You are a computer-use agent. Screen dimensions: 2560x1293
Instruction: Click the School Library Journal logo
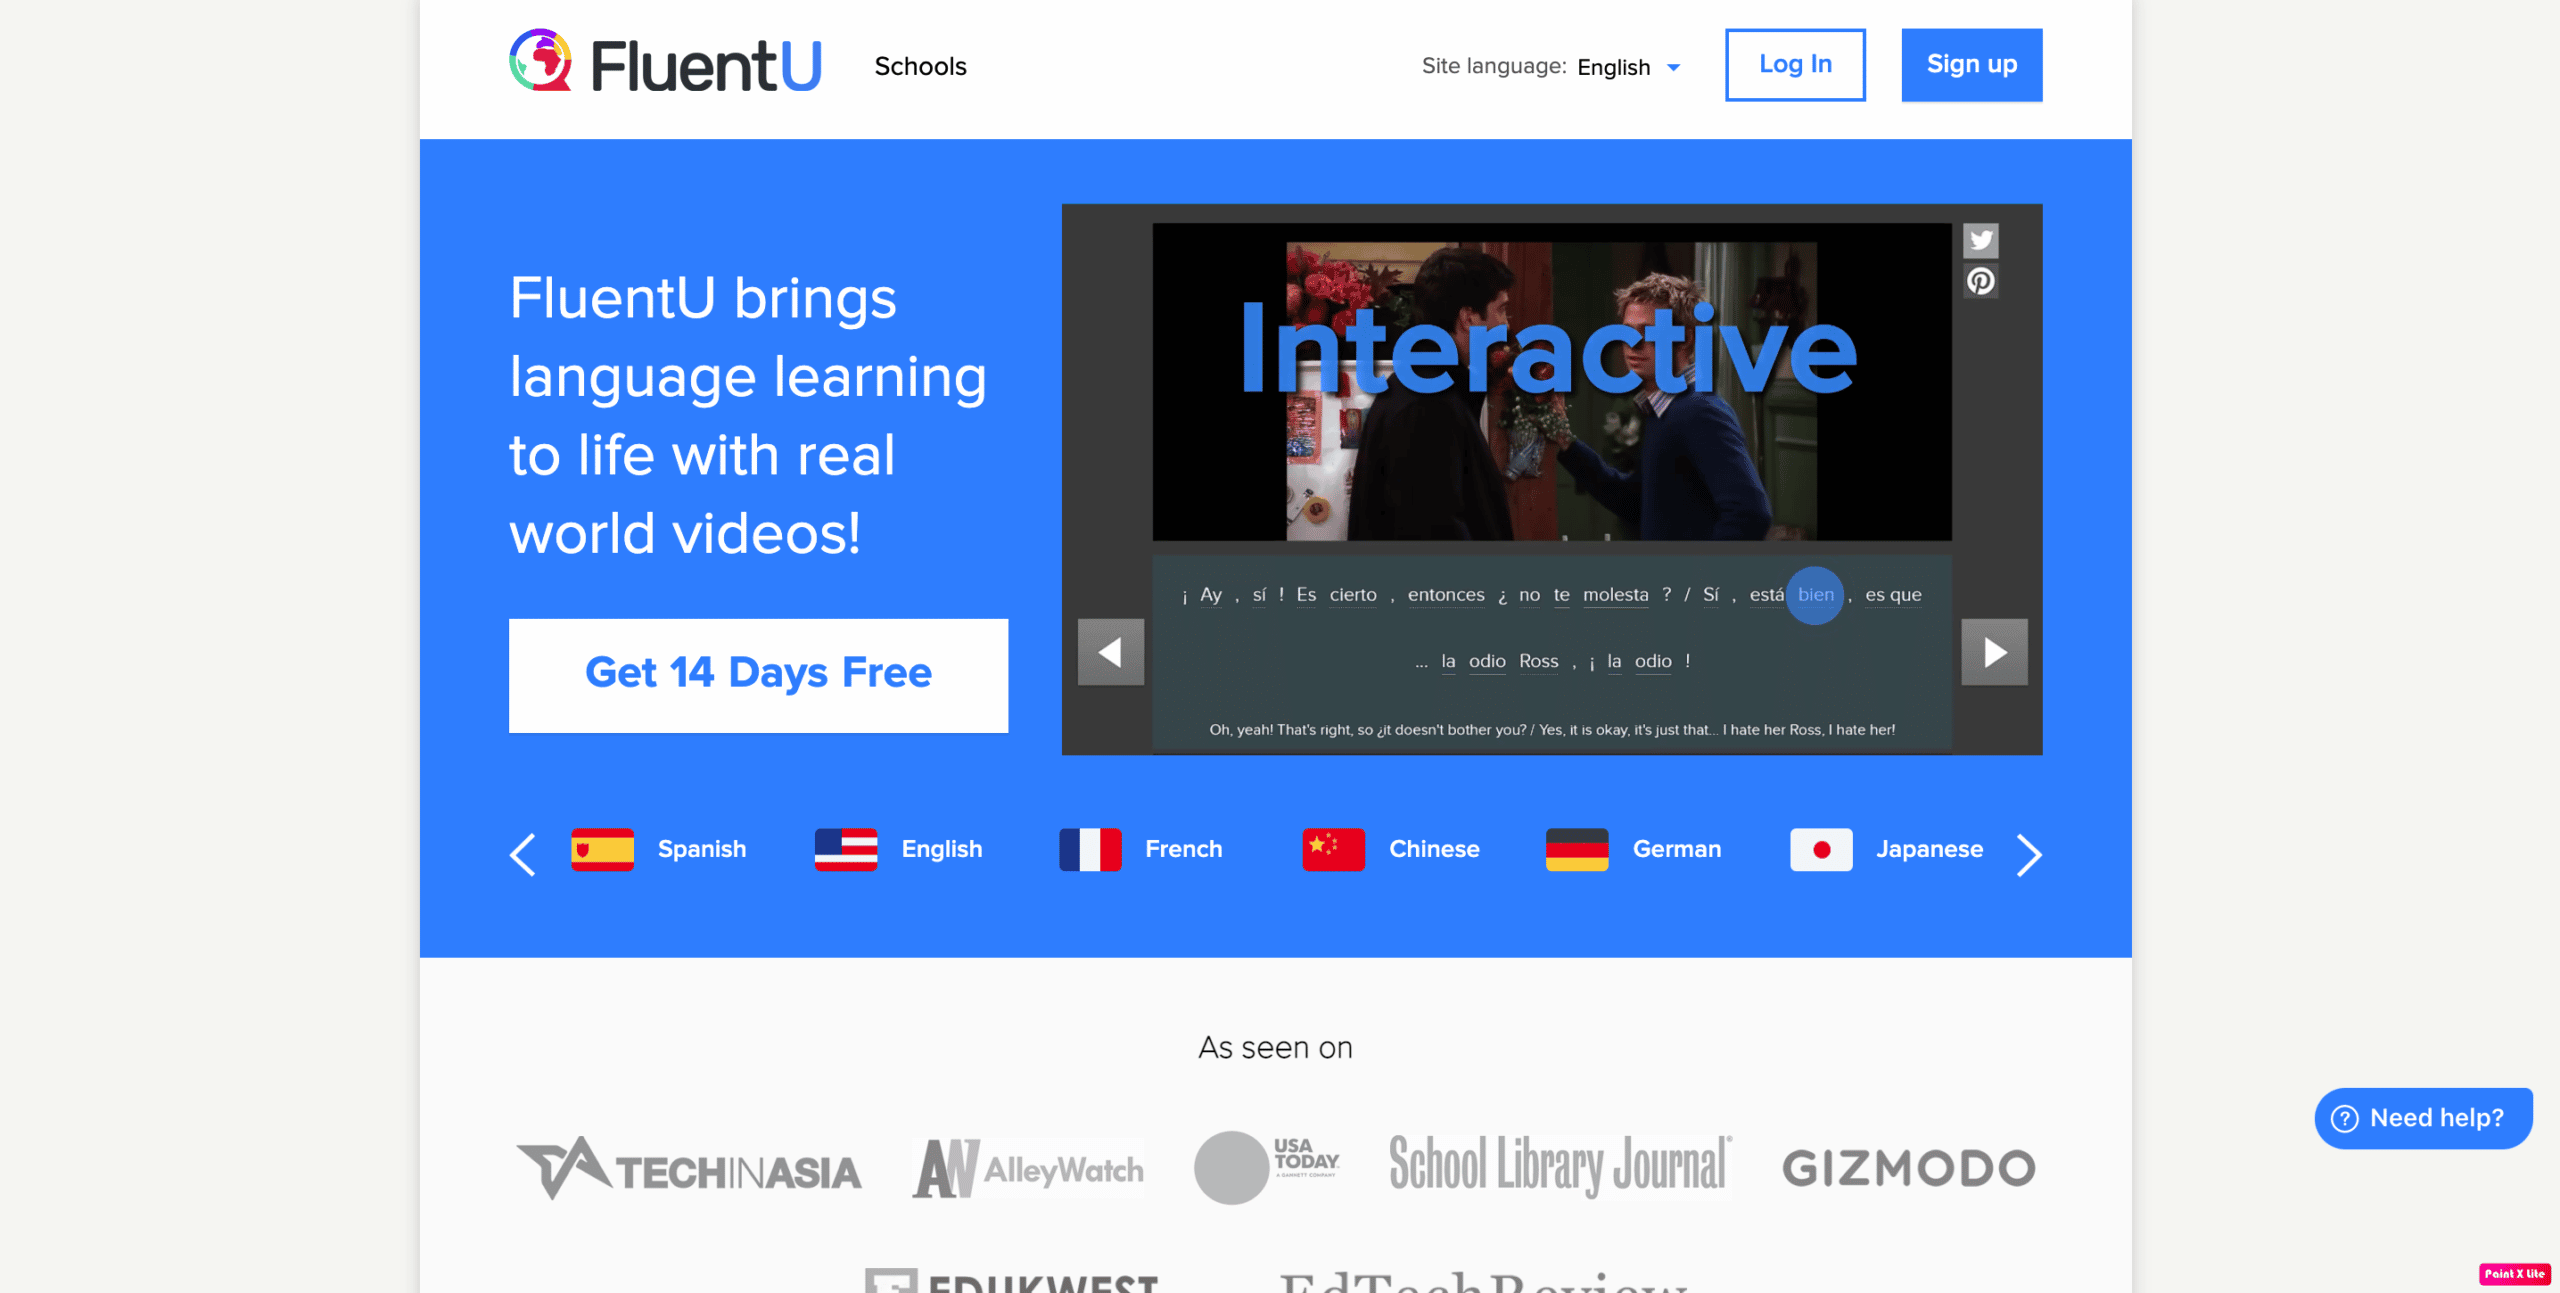(1560, 1166)
